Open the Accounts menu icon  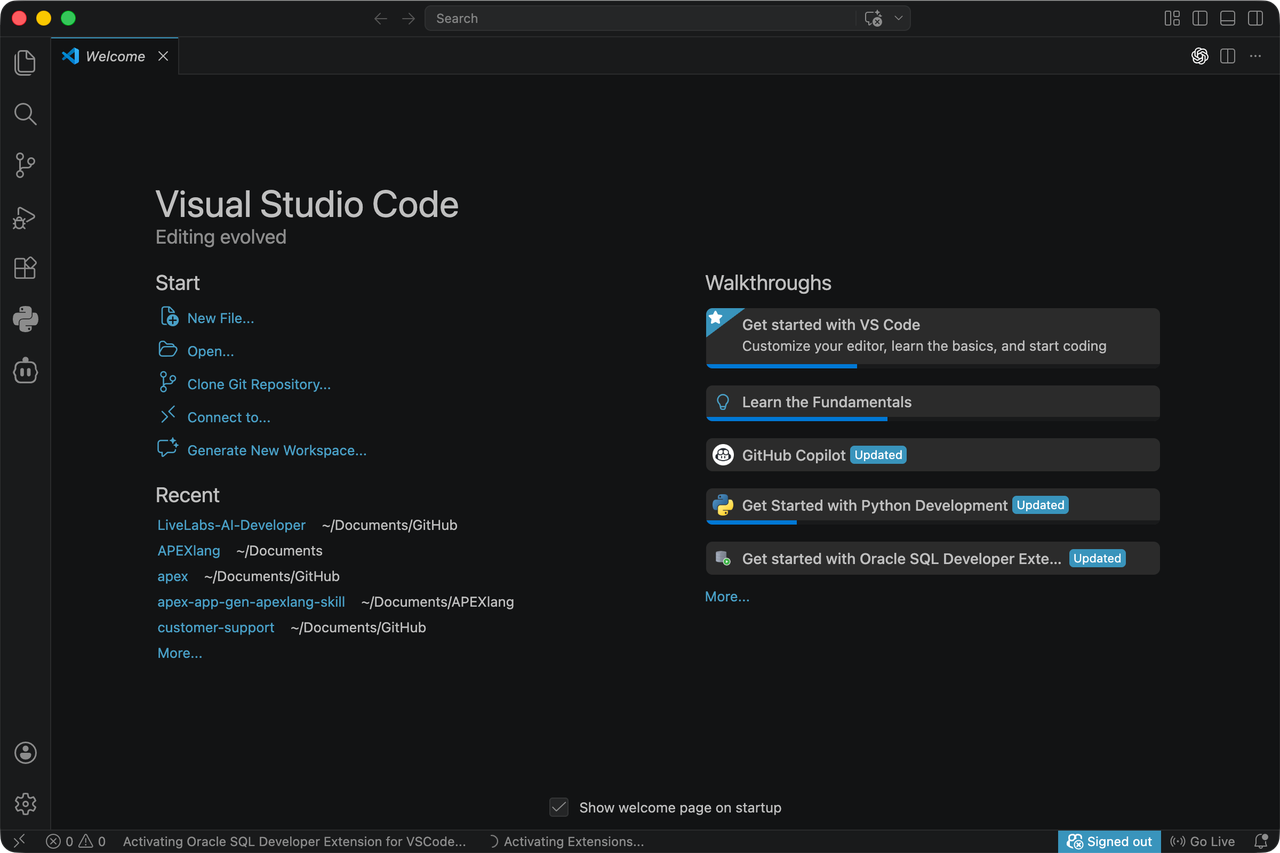coord(25,753)
